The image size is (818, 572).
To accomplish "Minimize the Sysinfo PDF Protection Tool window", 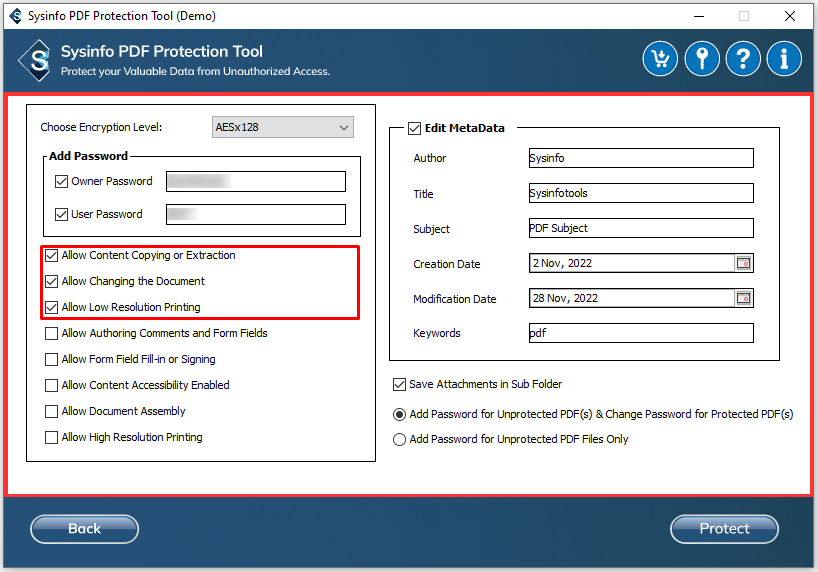I will 699,16.
